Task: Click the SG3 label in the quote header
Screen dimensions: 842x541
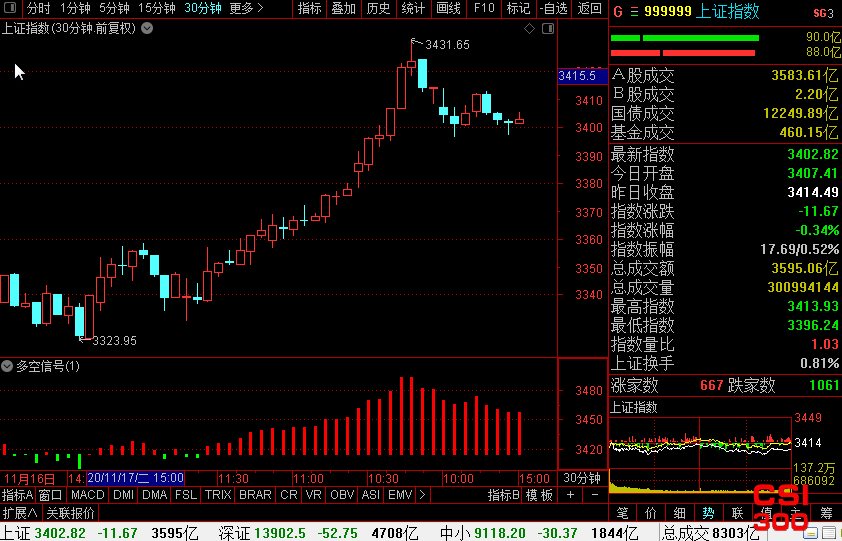Action: 824,13
